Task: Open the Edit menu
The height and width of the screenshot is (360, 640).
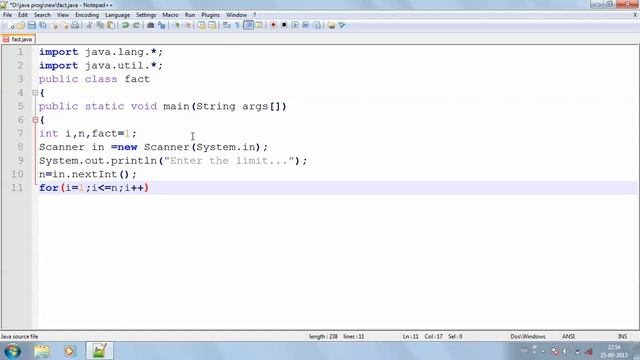Action: tap(22, 15)
